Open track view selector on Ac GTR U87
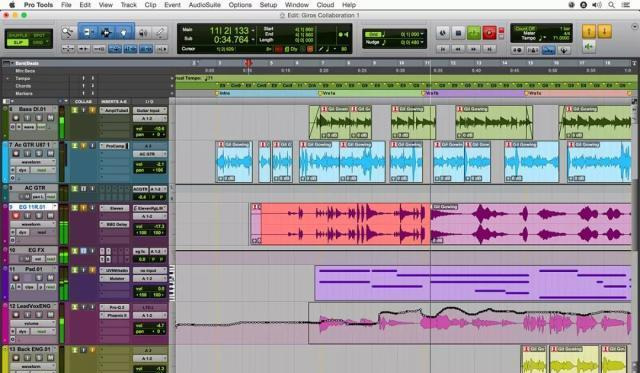 (33, 162)
